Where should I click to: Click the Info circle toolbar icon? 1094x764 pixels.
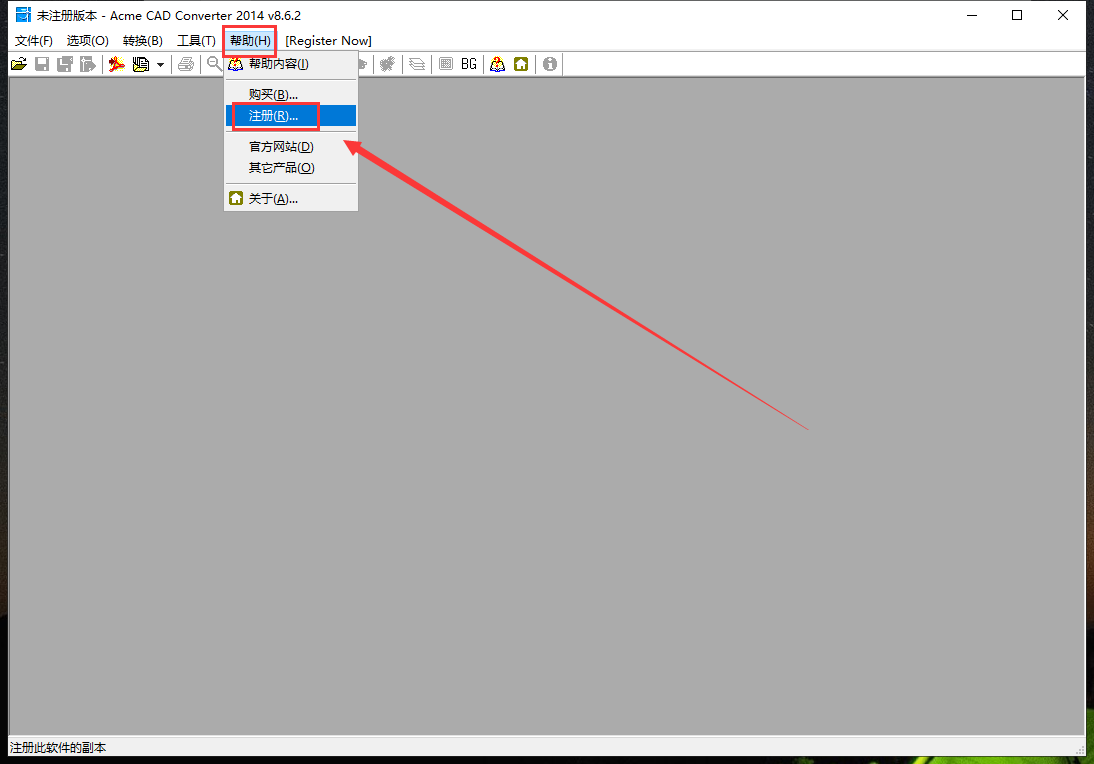coord(549,64)
